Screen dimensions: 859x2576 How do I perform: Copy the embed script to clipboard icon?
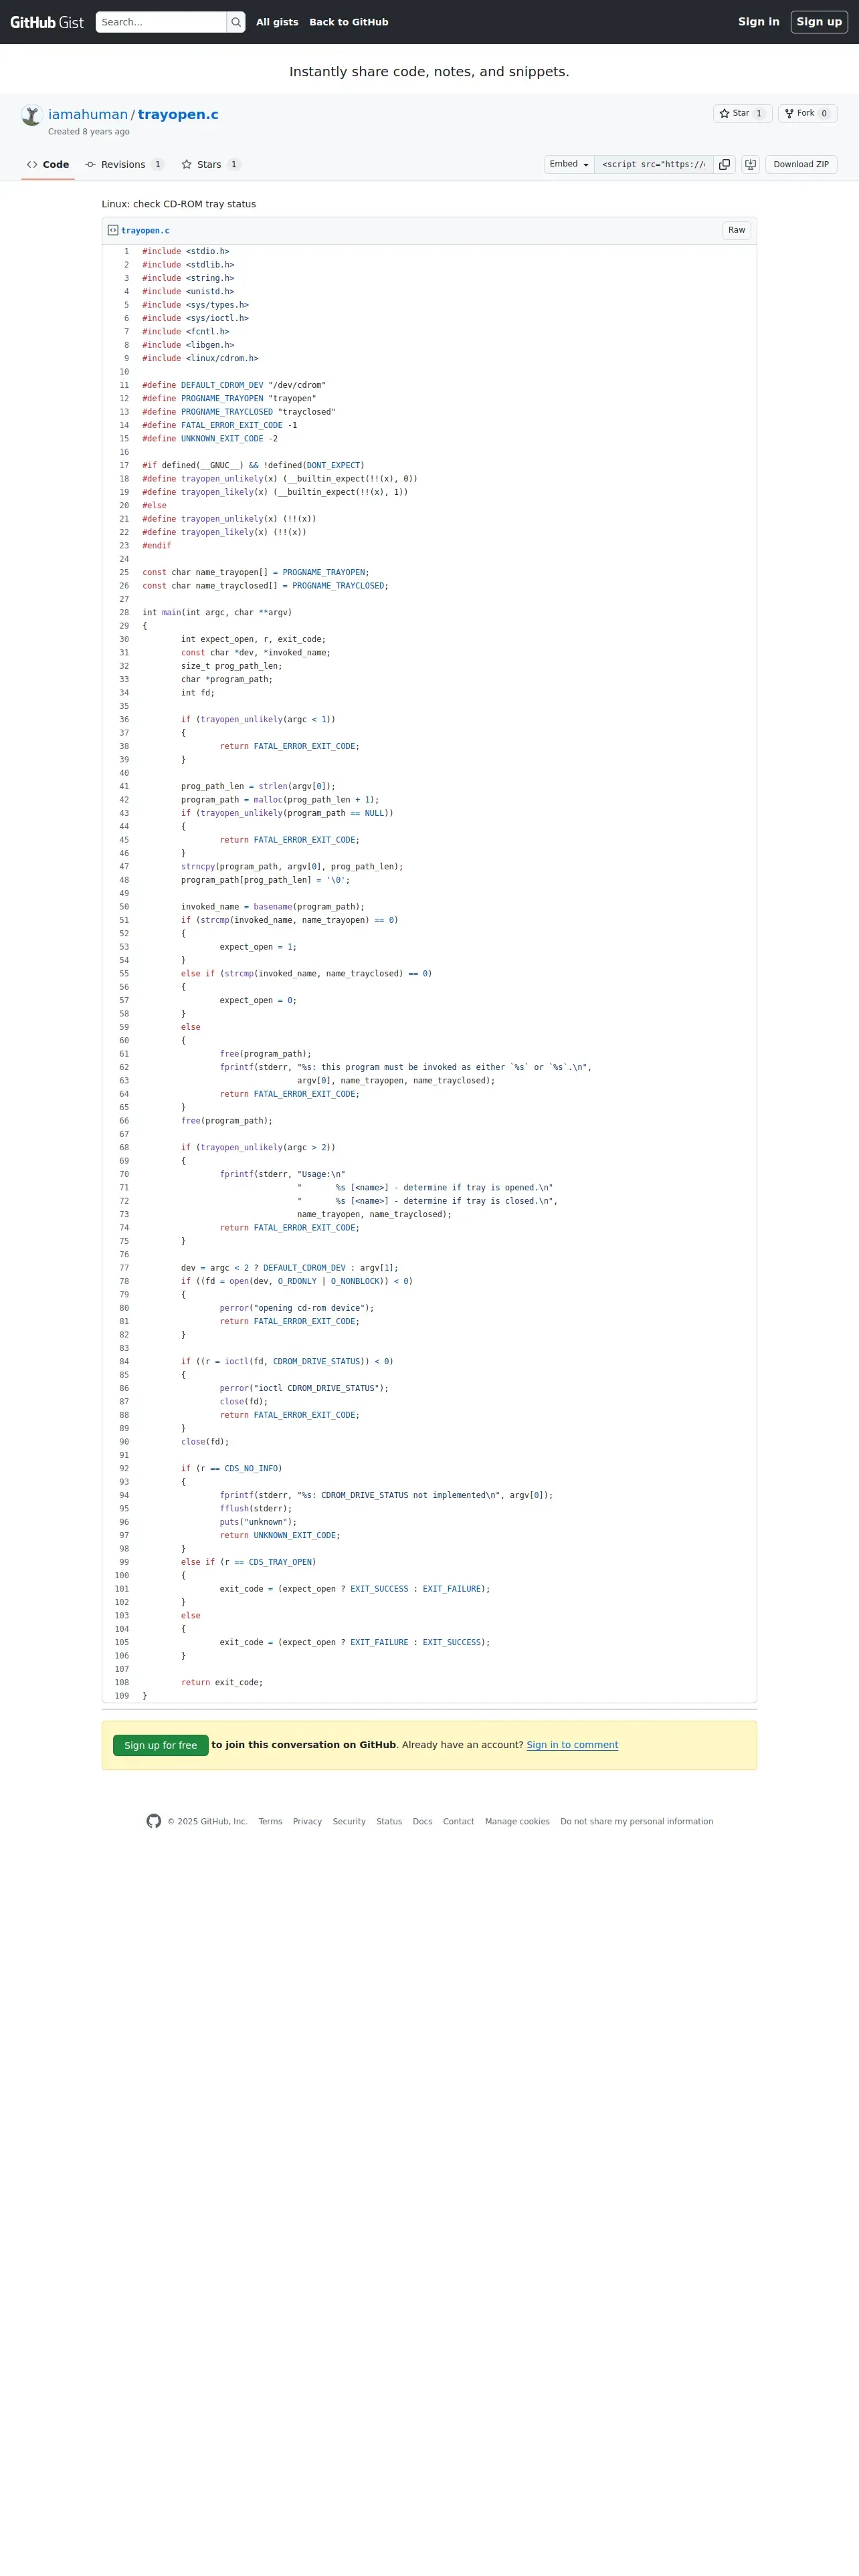coord(725,164)
